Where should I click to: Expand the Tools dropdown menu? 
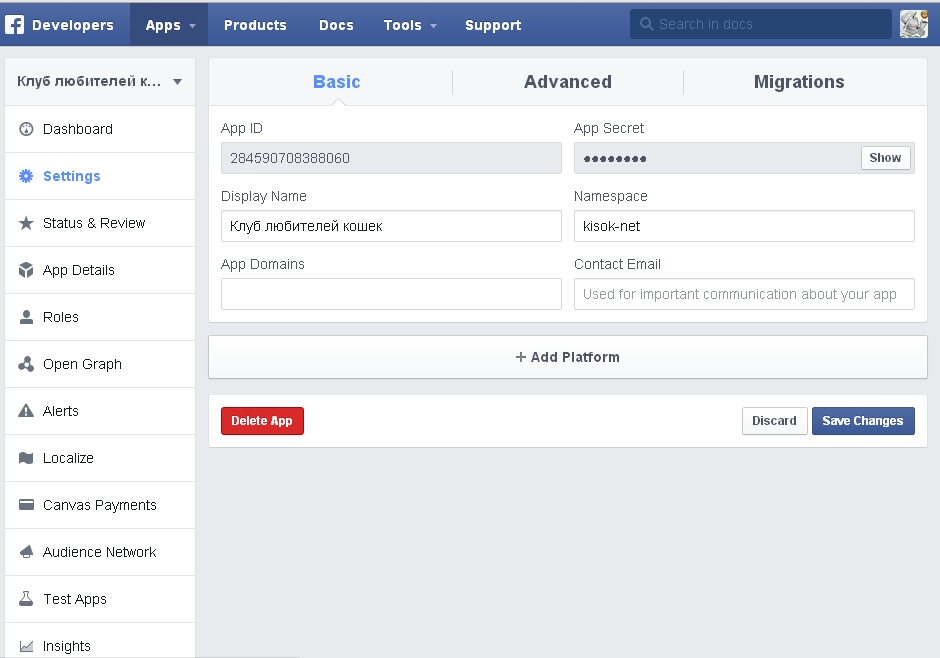pyautogui.click(x=409, y=25)
